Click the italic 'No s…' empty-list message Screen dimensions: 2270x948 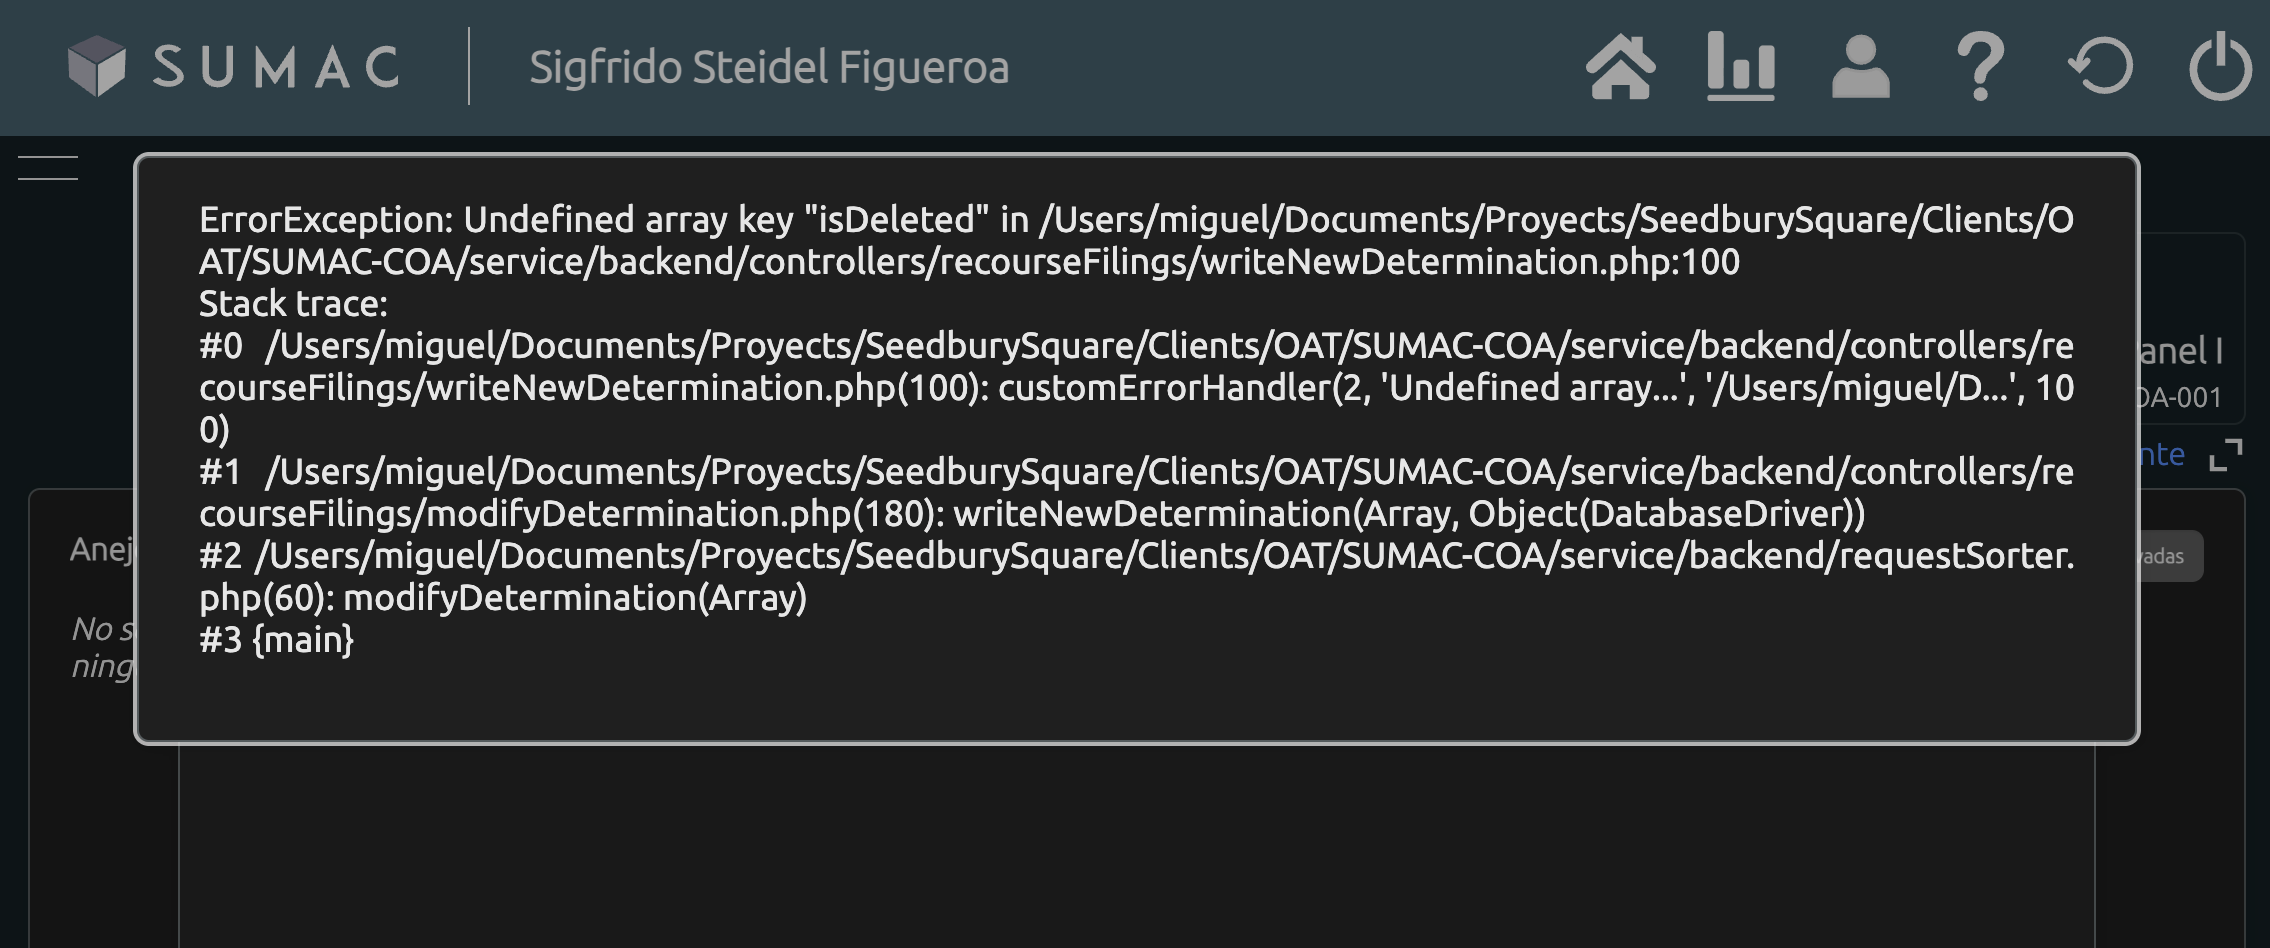pyautogui.click(x=102, y=647)
